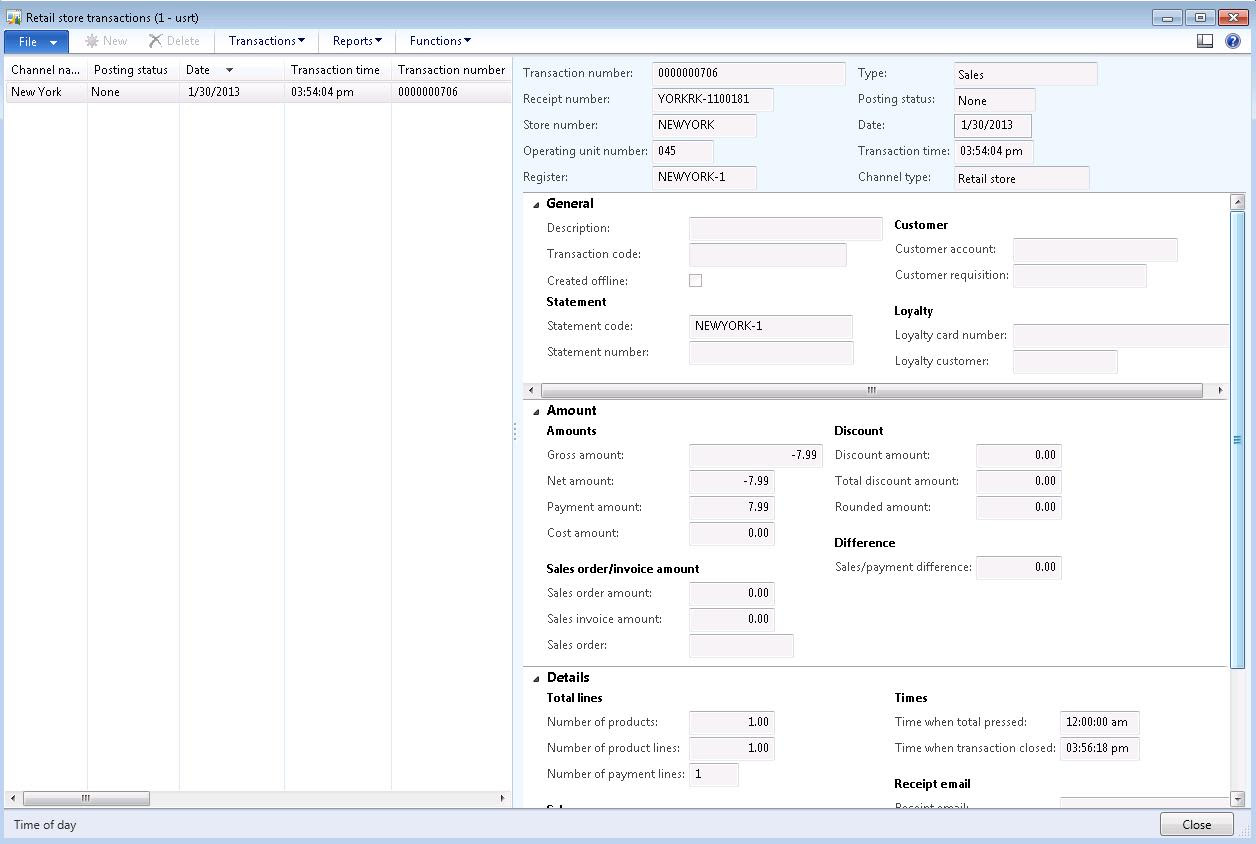Click the Statement code field
The width and height of the screenshot is (1256, 844).
(x=770, y=326)
